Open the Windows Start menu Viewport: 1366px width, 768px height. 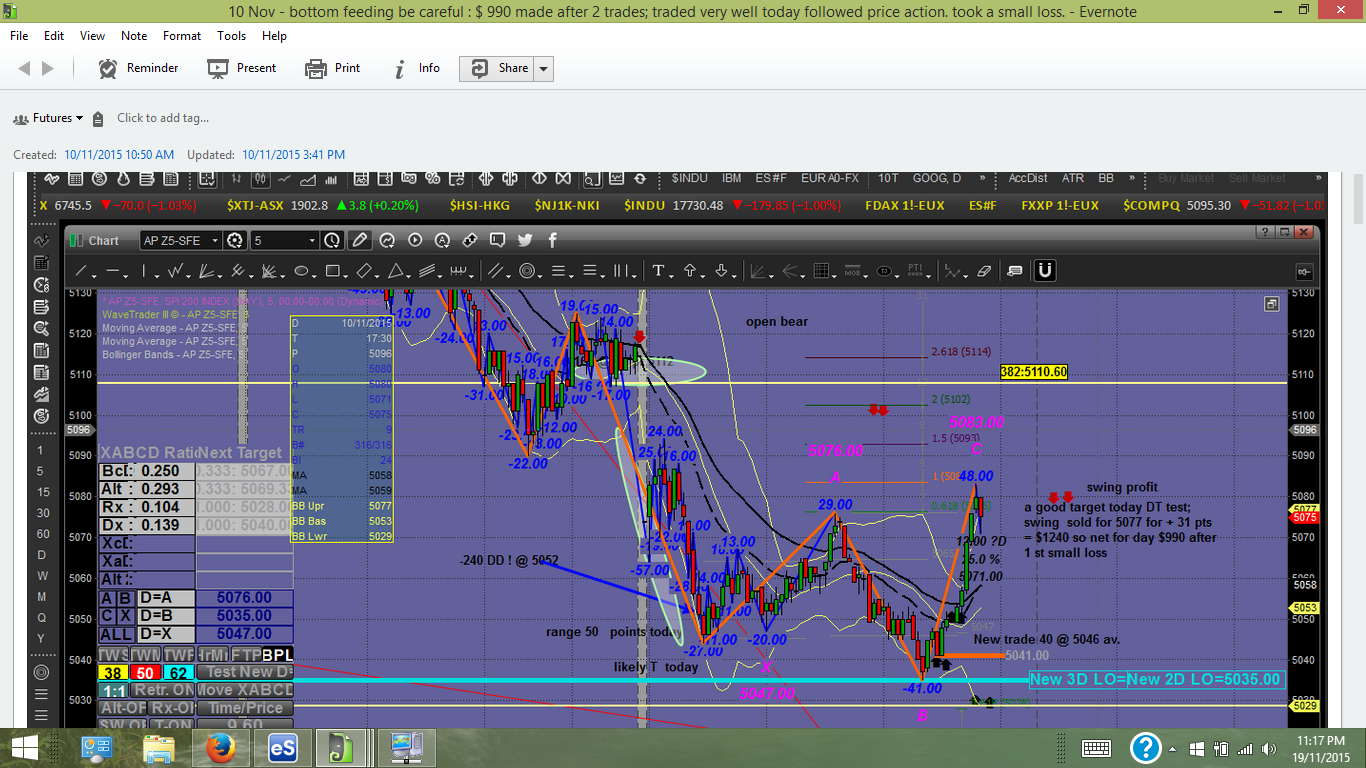point(24,748)
